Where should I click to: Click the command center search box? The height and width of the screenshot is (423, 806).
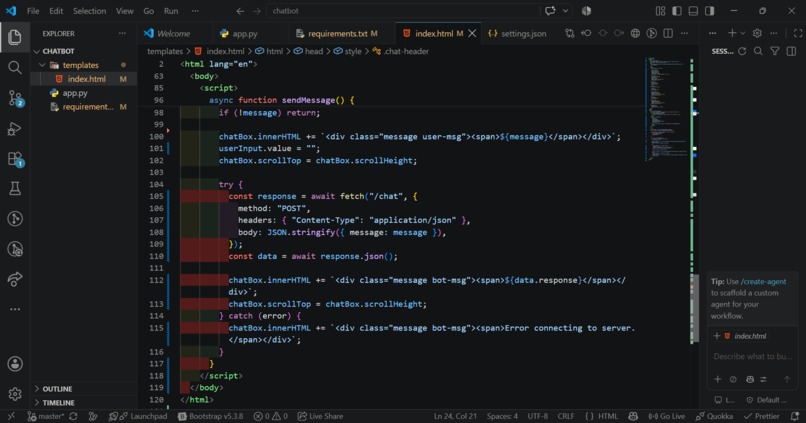[402, 11]
